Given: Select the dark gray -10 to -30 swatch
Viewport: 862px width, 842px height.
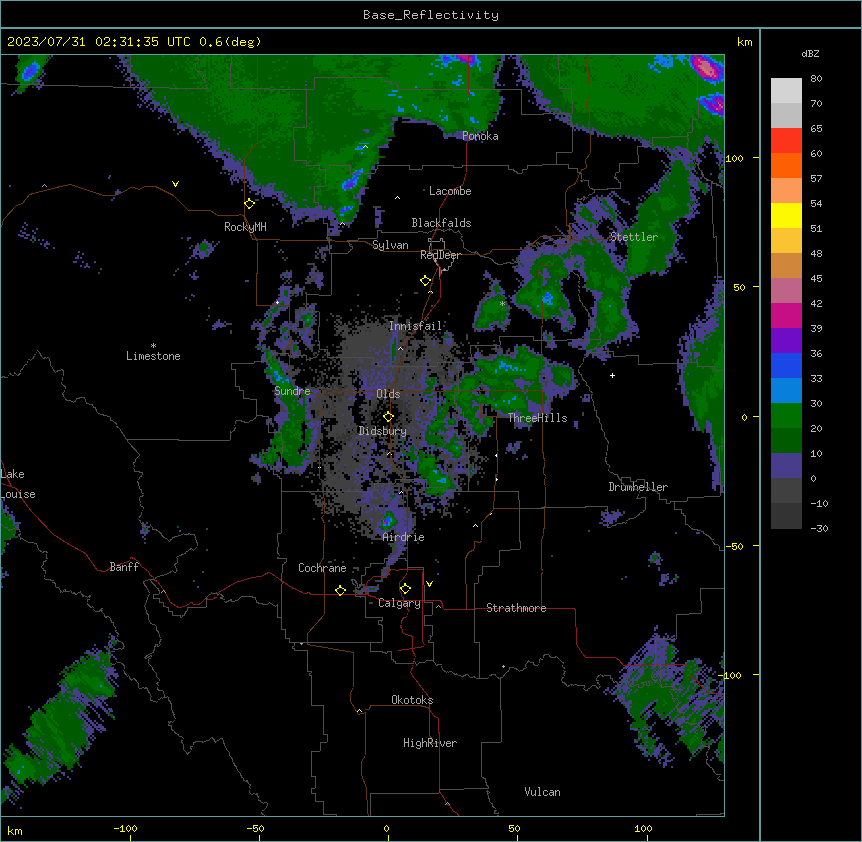Looking at the screenshot, I should click(x=786, y=516).
